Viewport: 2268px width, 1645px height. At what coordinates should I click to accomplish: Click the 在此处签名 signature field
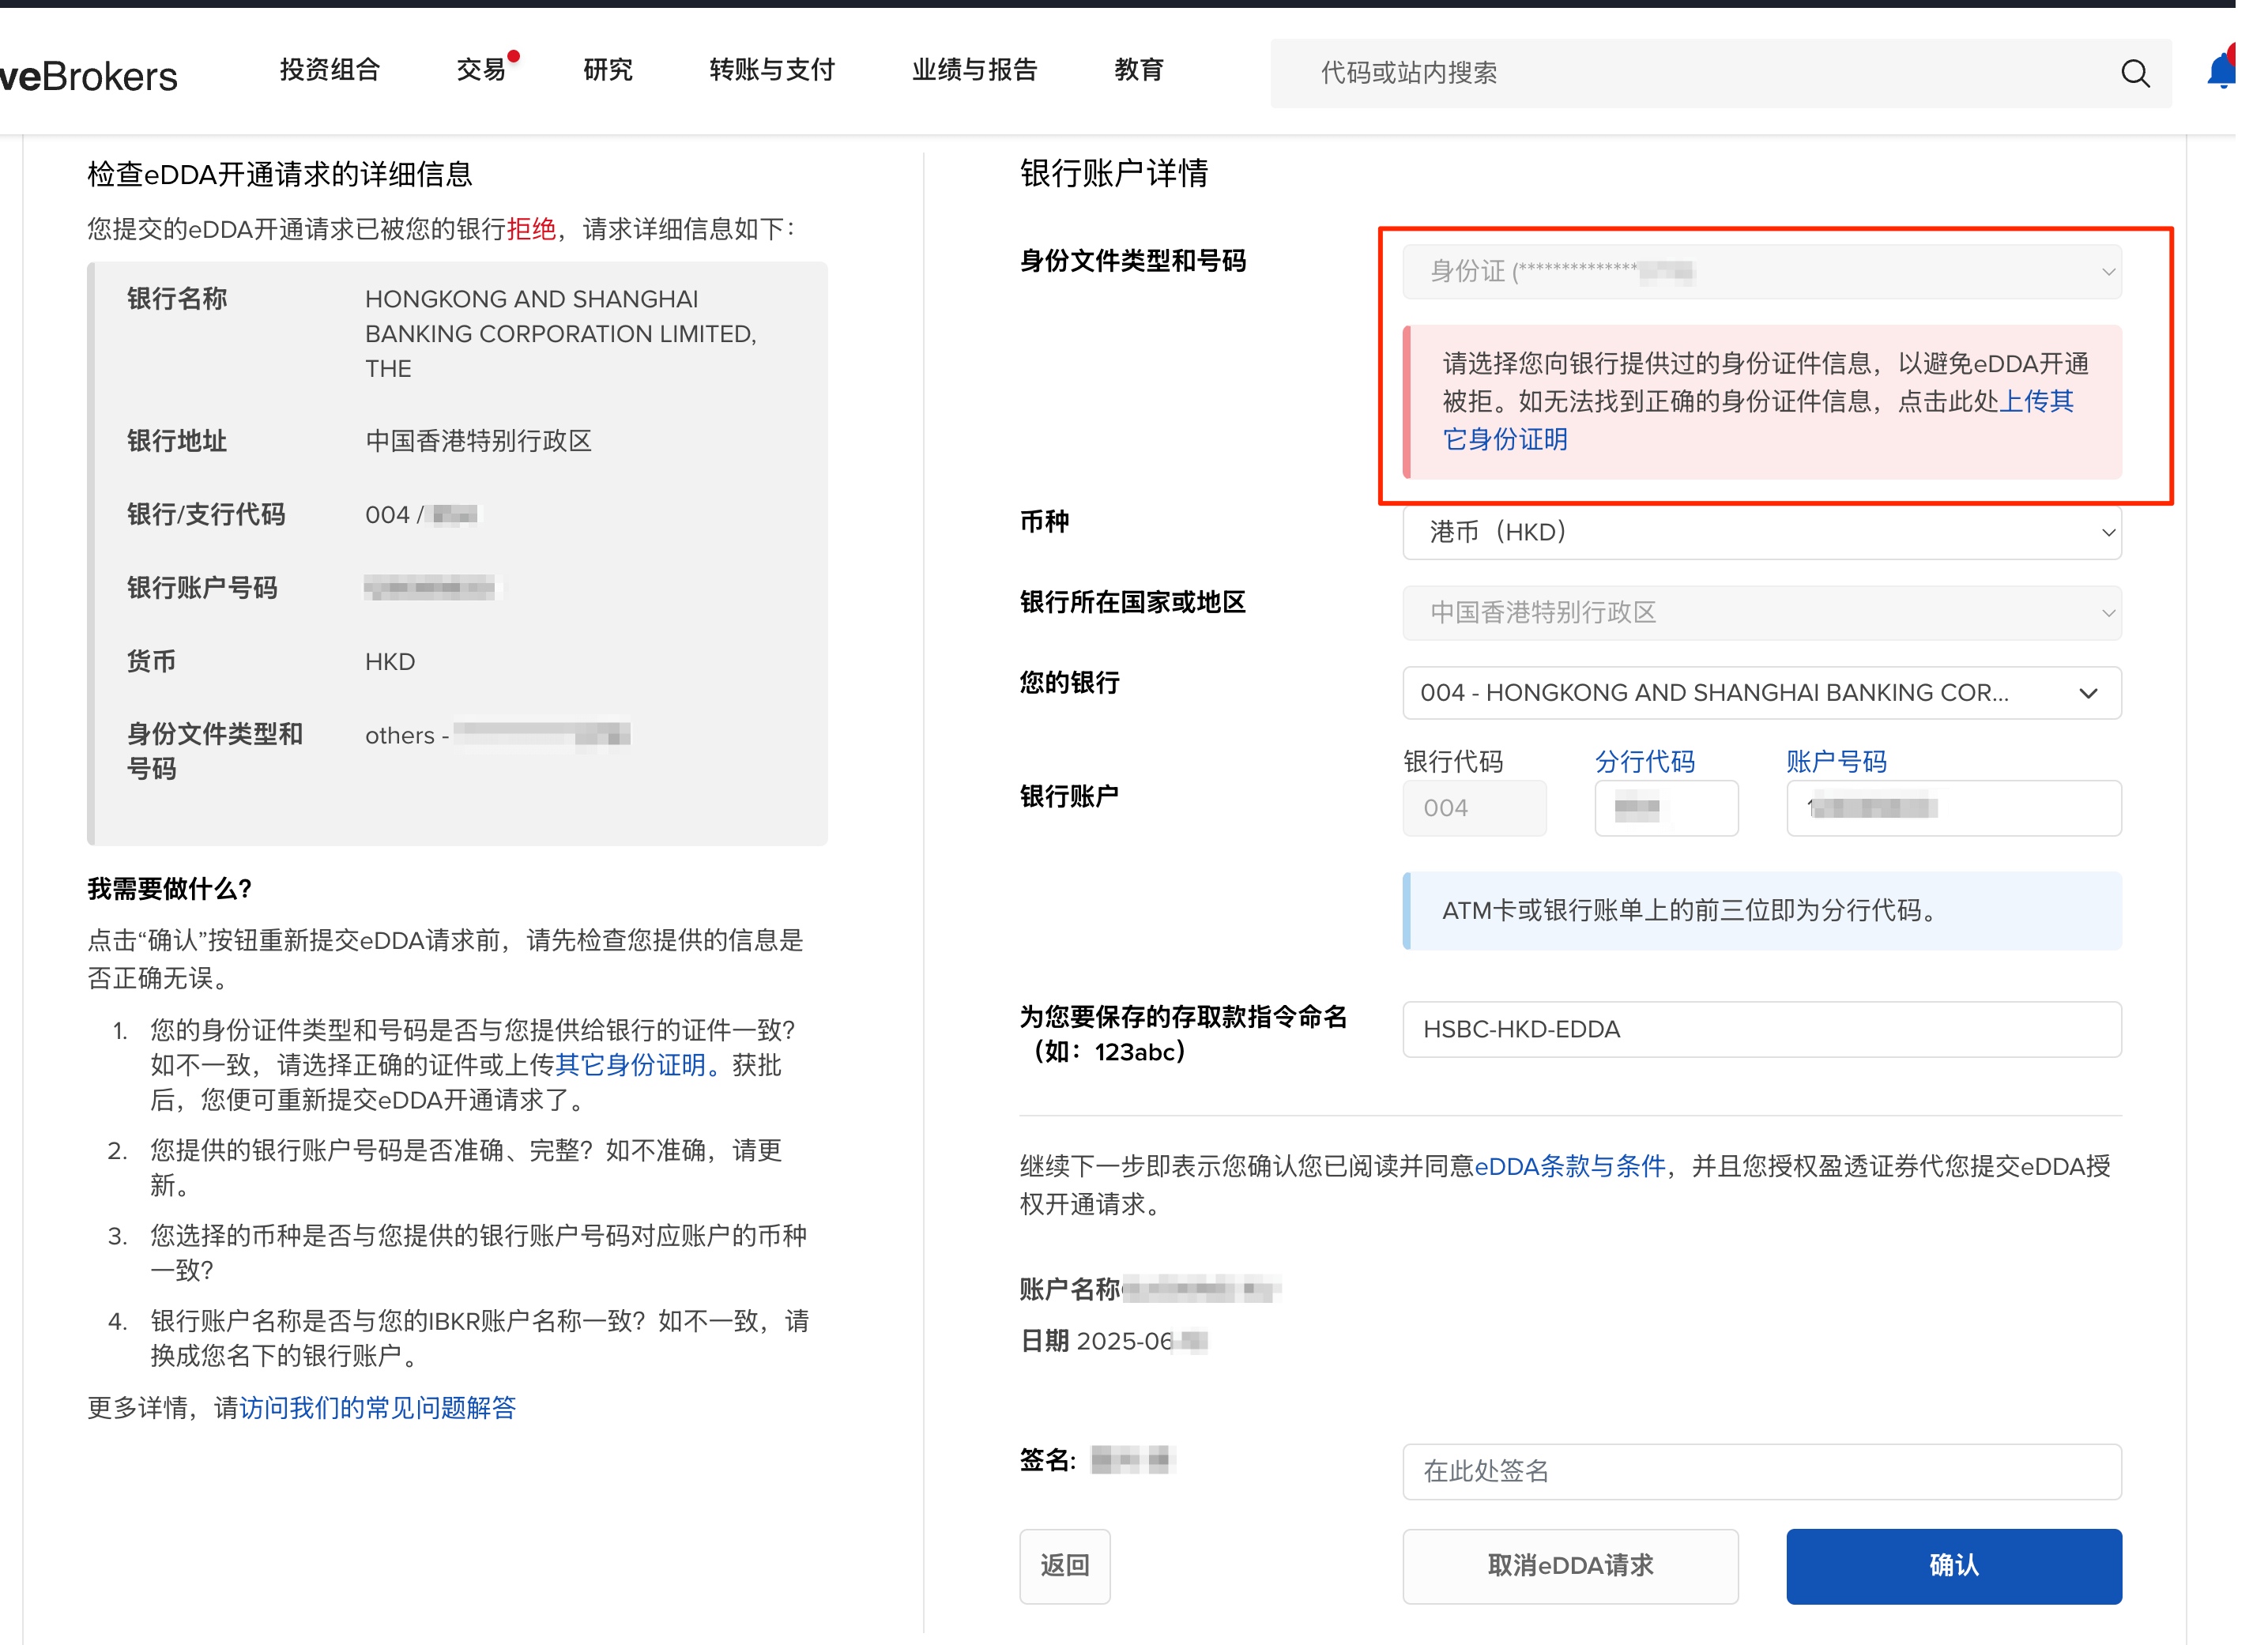point(1761,1471)
